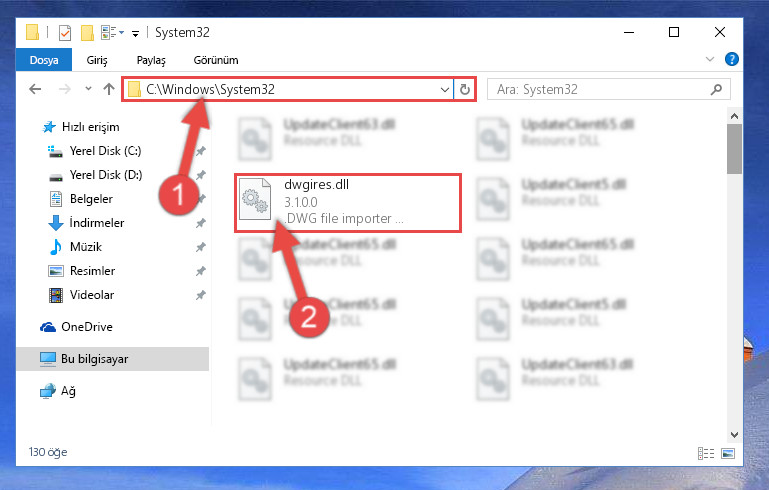This screenshot has width=769, height=490.
Task: Open the blue help question icon
Action: (x=732, y=59)
